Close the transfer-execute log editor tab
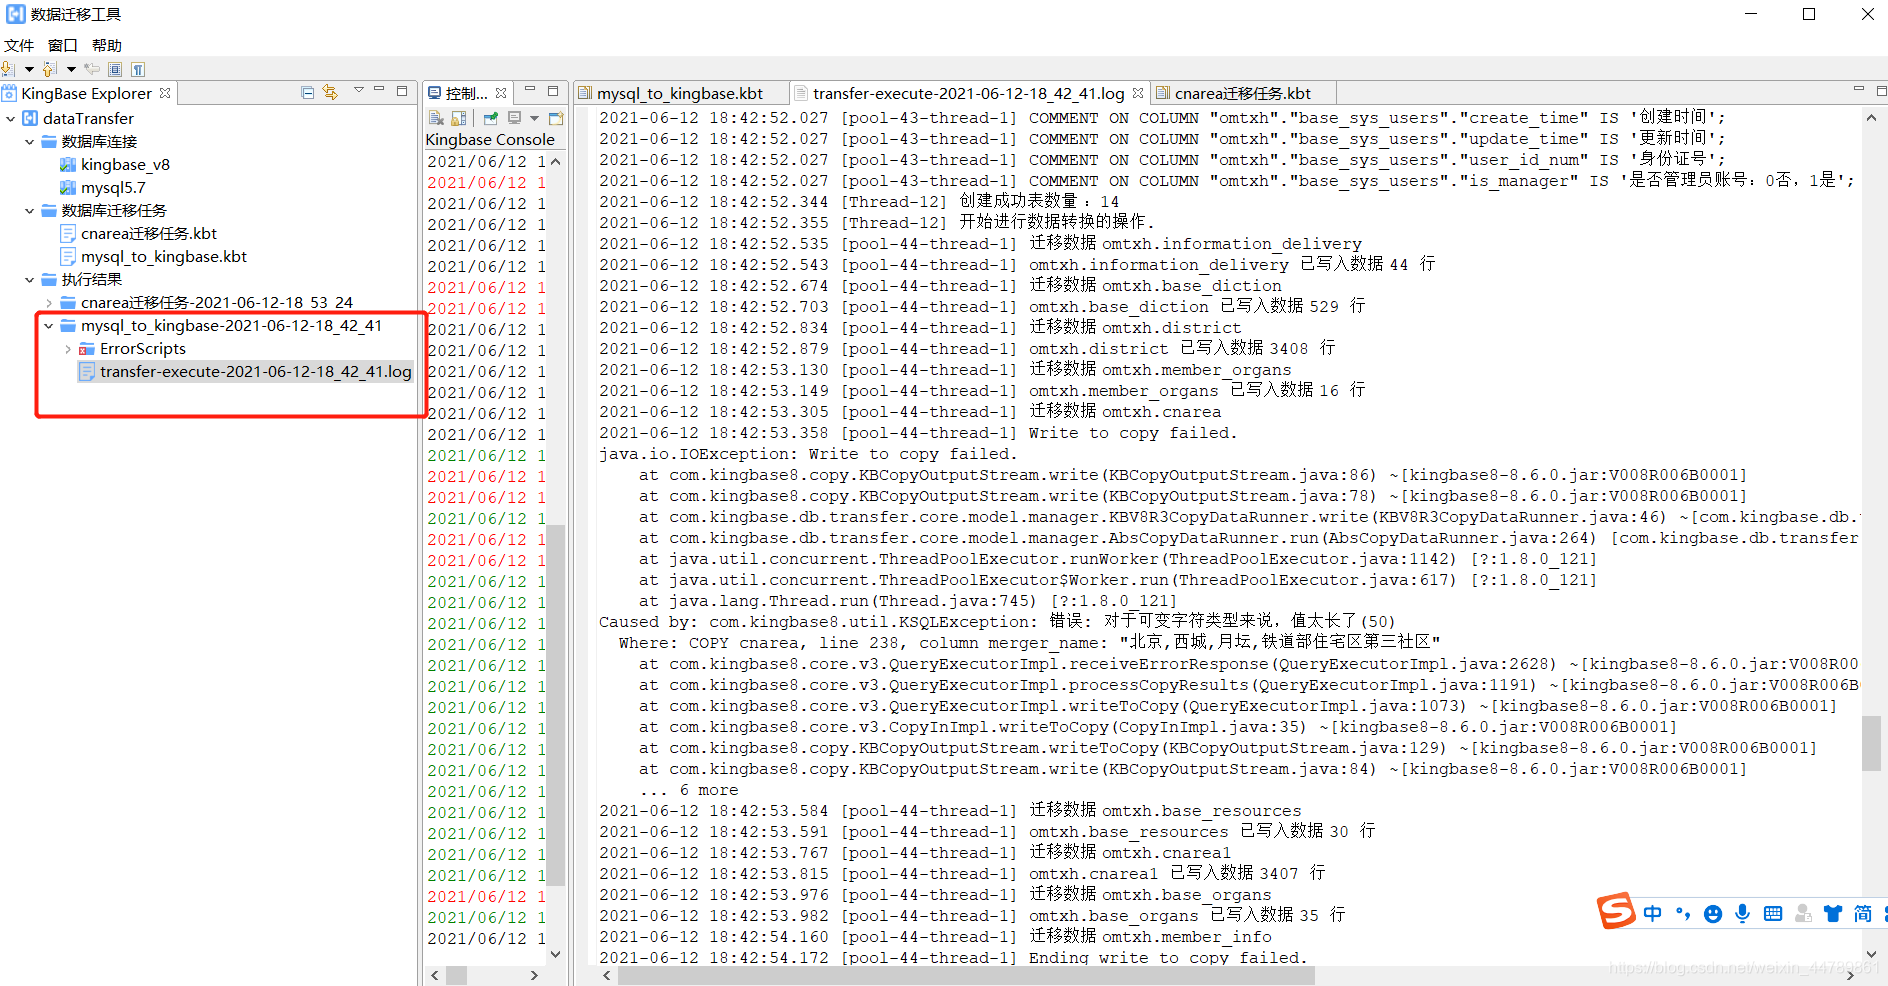This screenshot has width=1888, height=986. click(1138, 93)
